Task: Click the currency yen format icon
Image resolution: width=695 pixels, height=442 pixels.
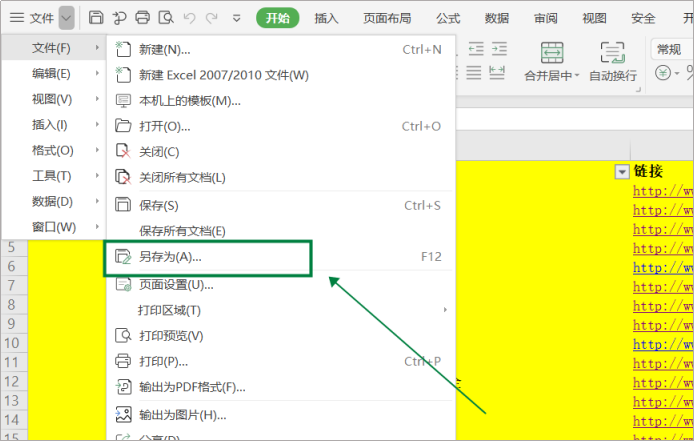Action: (x=663, y=73)
